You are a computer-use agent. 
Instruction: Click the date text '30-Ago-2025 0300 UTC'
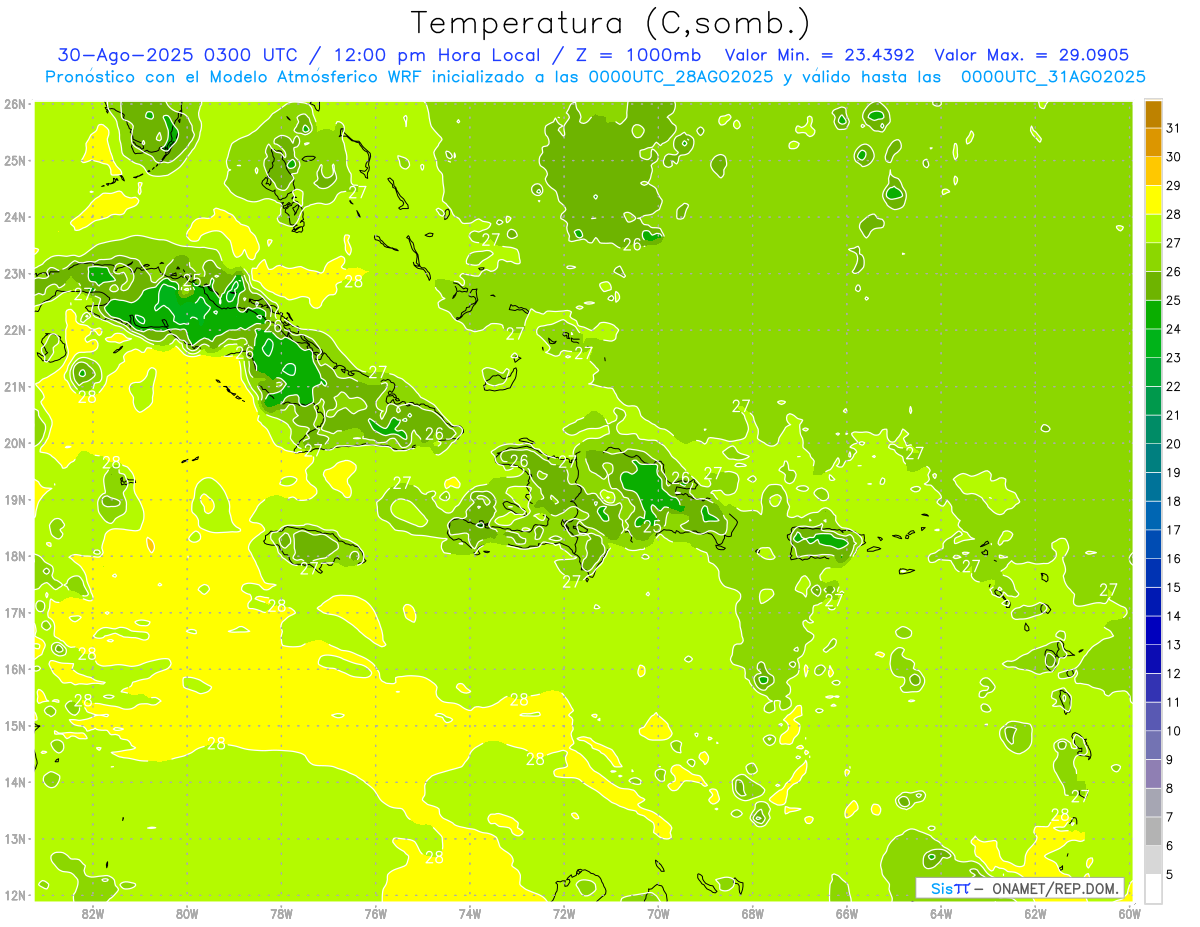pyautogui.click(x=181, y=55)
